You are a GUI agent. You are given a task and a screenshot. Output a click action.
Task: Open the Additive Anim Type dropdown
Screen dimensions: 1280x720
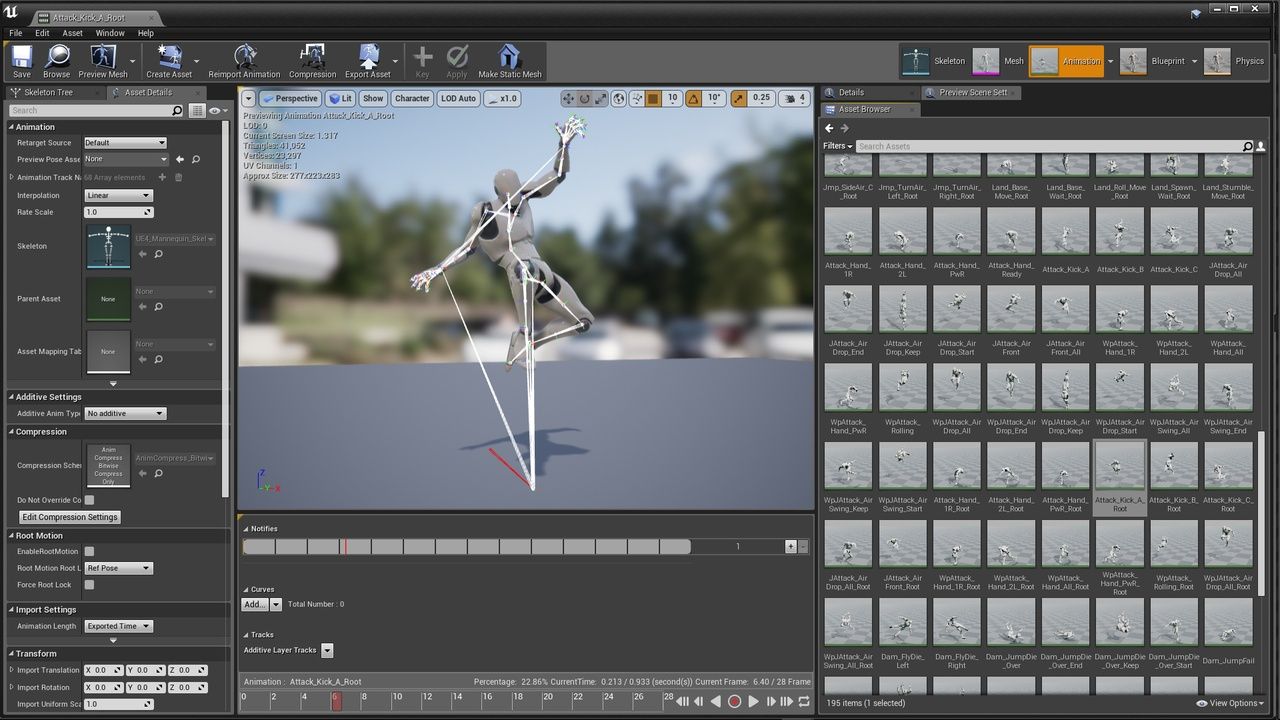coord(125,413)
